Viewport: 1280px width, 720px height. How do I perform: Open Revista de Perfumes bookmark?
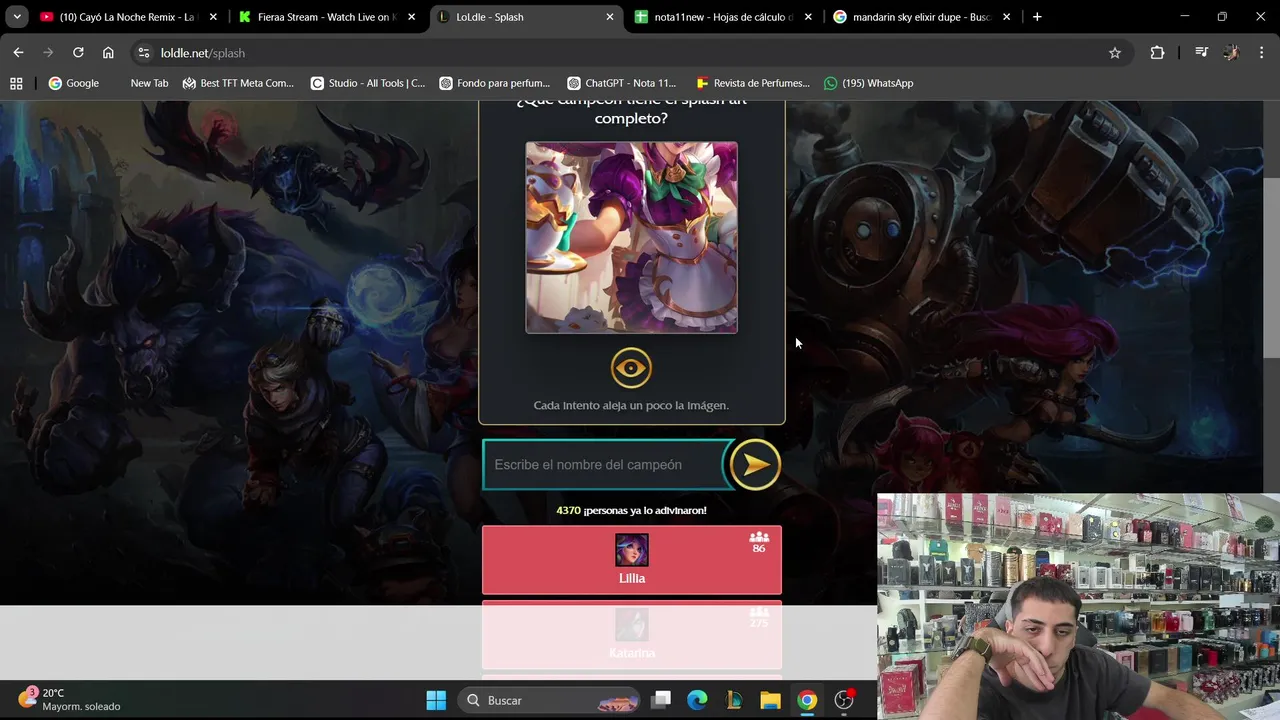pyautogui.click(x=753, y=83)
